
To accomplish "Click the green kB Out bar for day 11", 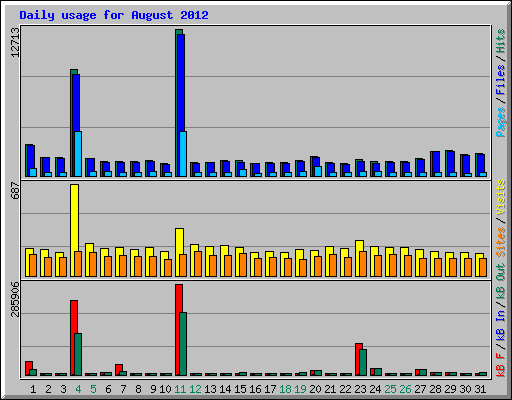I will 183,344.
